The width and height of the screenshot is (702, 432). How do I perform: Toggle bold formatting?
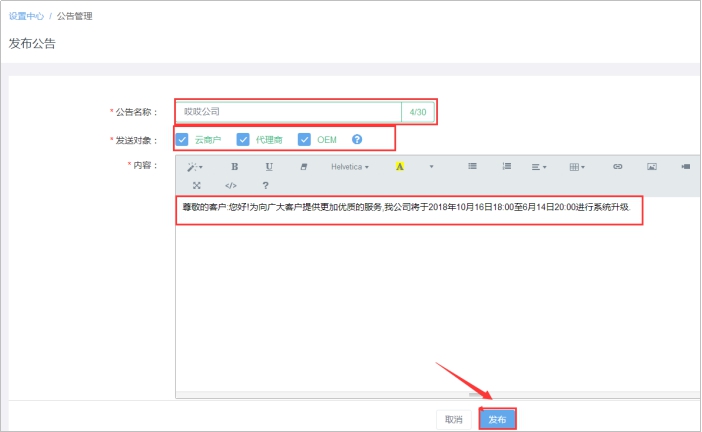click(x=234, y=167)
